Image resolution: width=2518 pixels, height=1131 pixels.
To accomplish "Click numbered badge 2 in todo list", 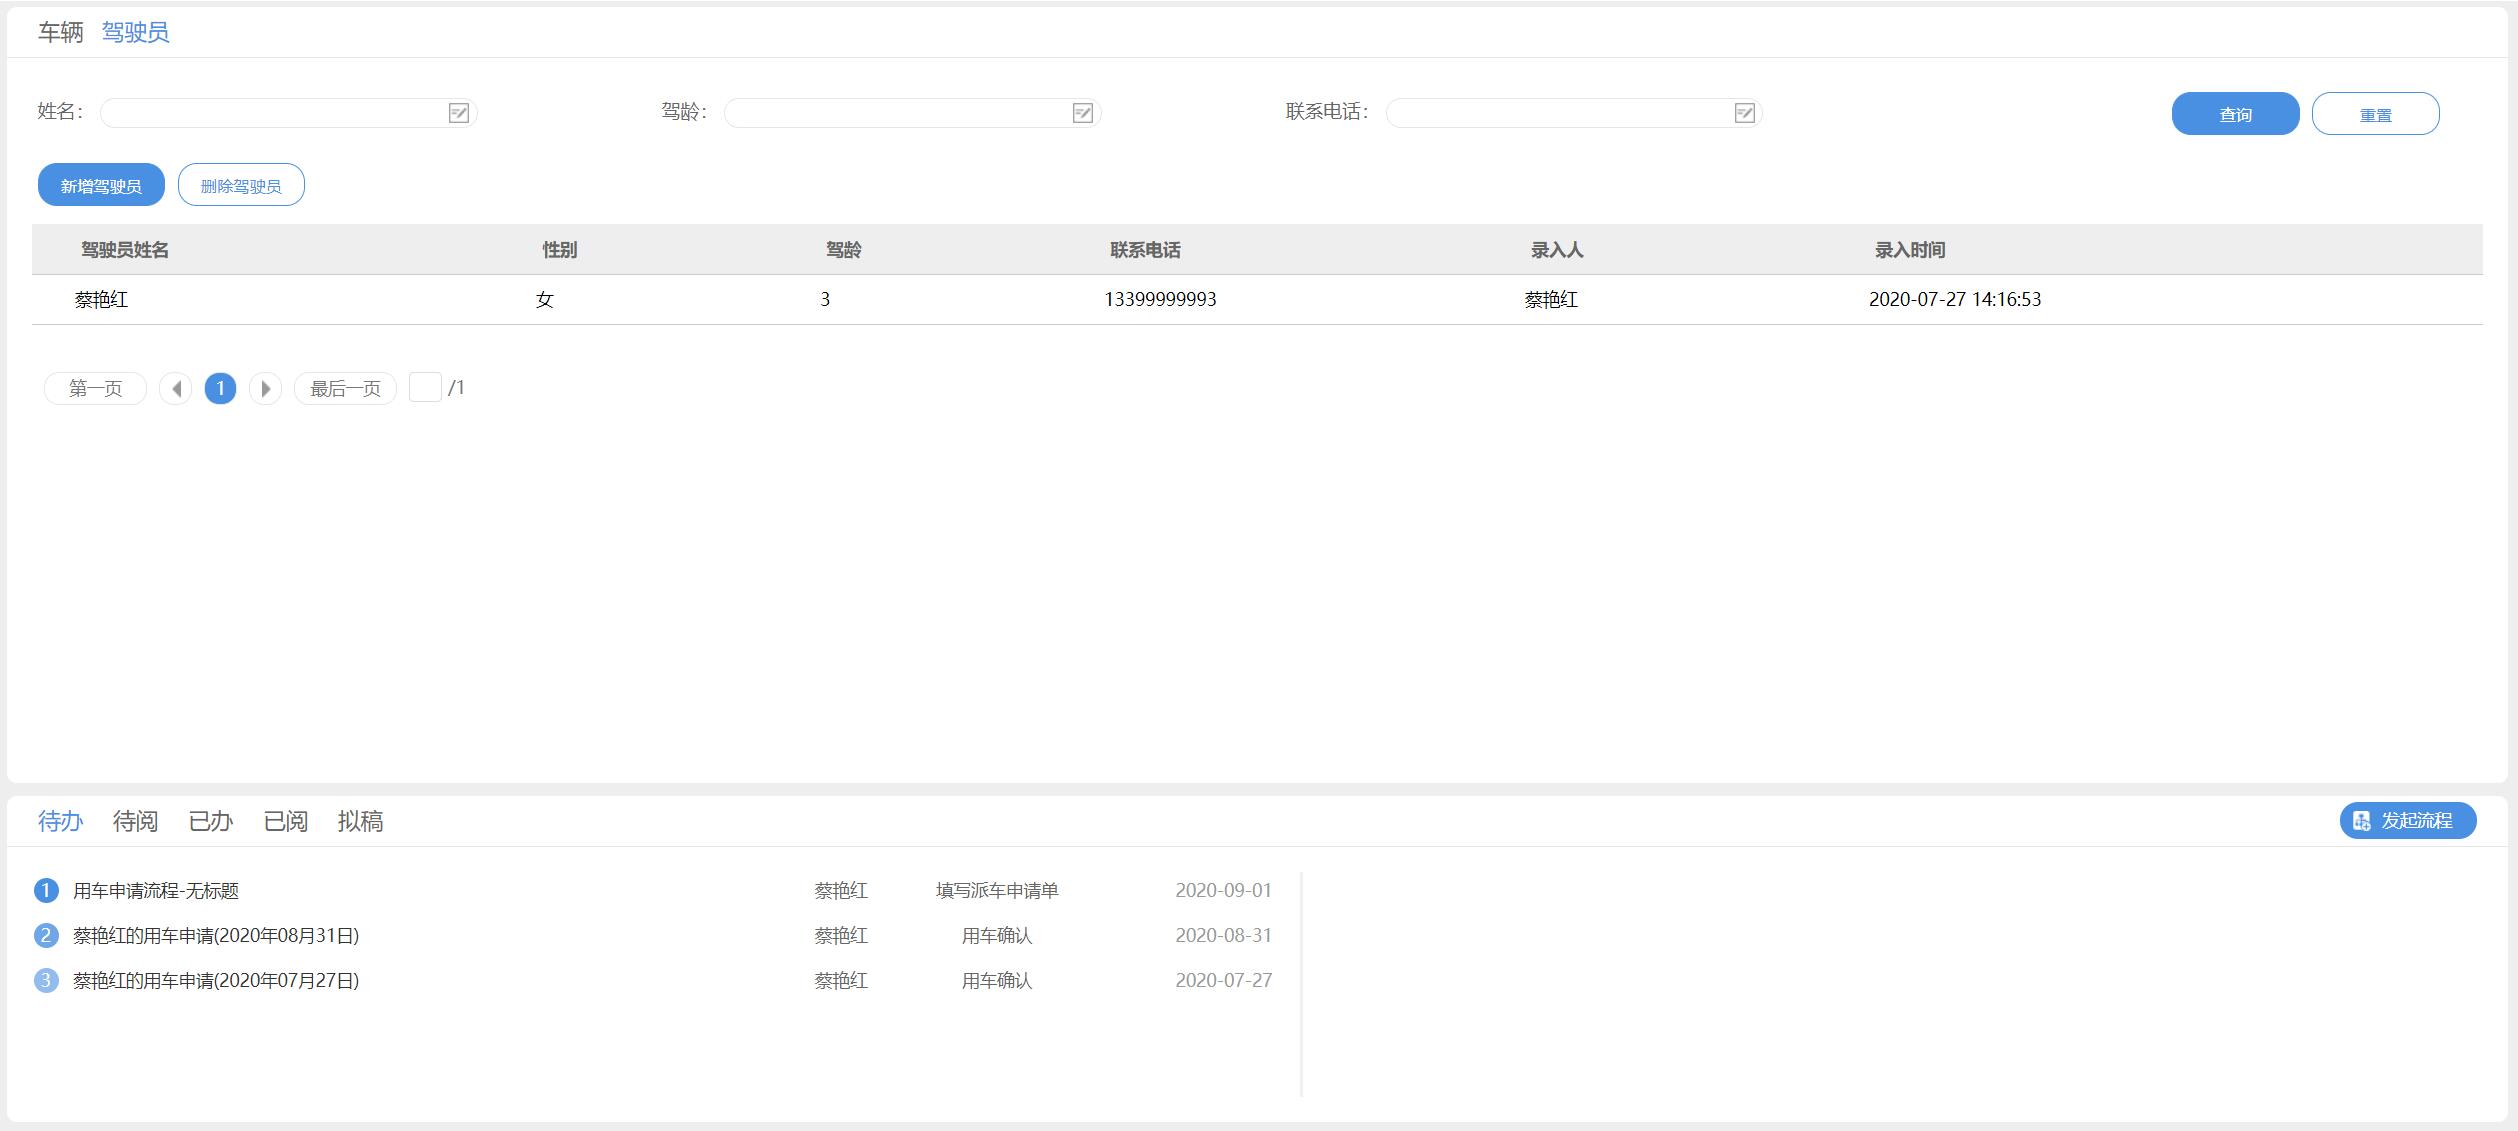I will (46, 935).
